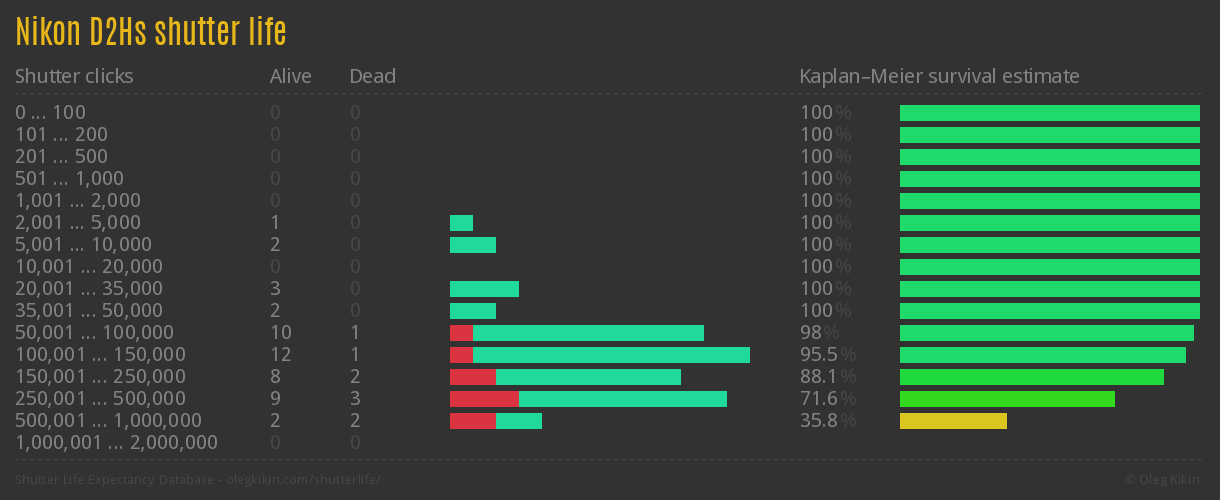Click the alive count 12 in the 100,001–150,000 row

[280, 355]
